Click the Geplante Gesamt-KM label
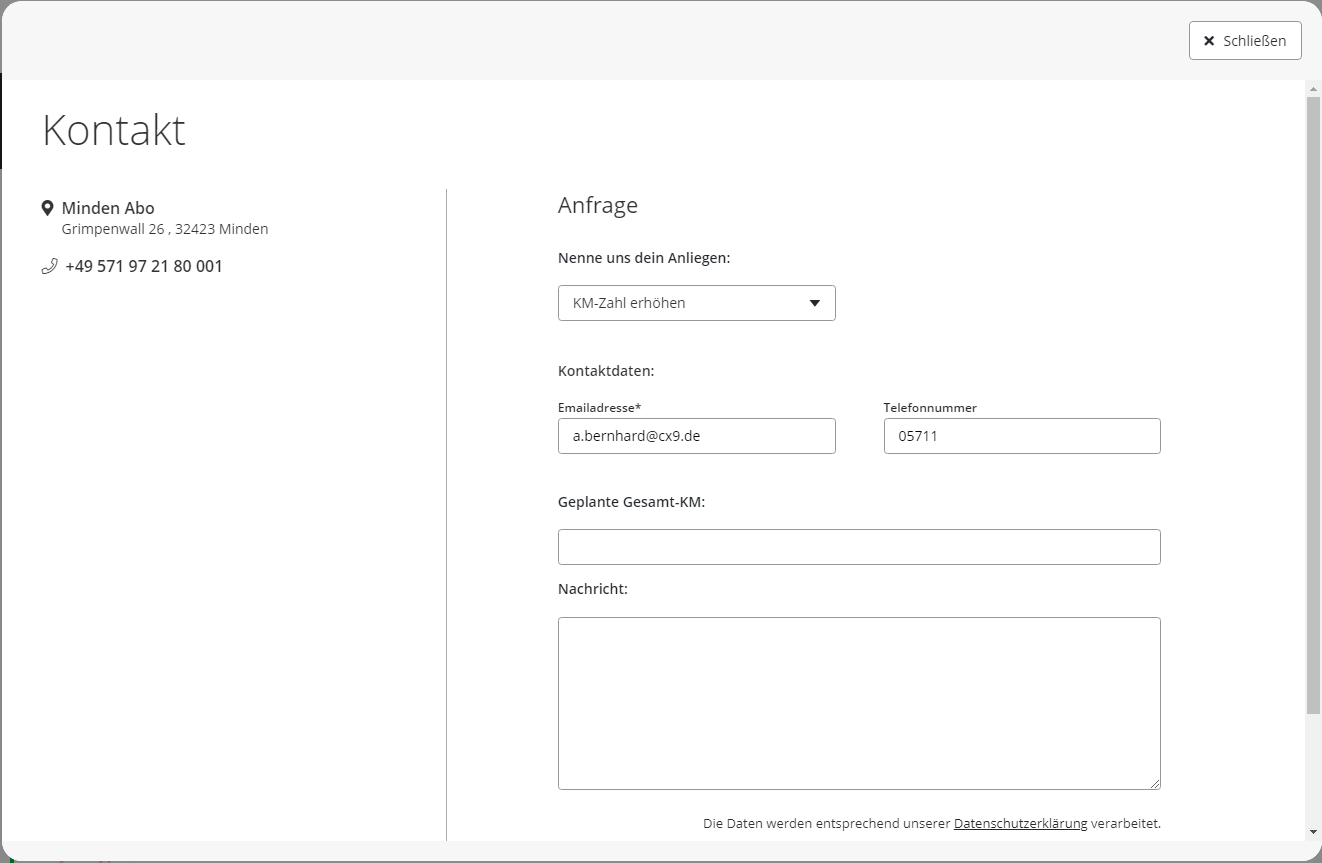 [631, 502]
